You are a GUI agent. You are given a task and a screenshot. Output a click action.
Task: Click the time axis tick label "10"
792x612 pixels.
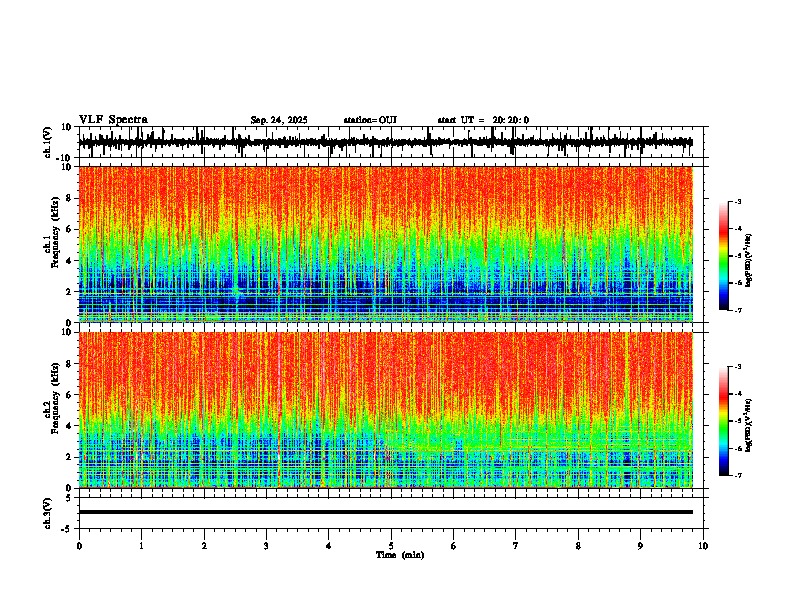703,546
